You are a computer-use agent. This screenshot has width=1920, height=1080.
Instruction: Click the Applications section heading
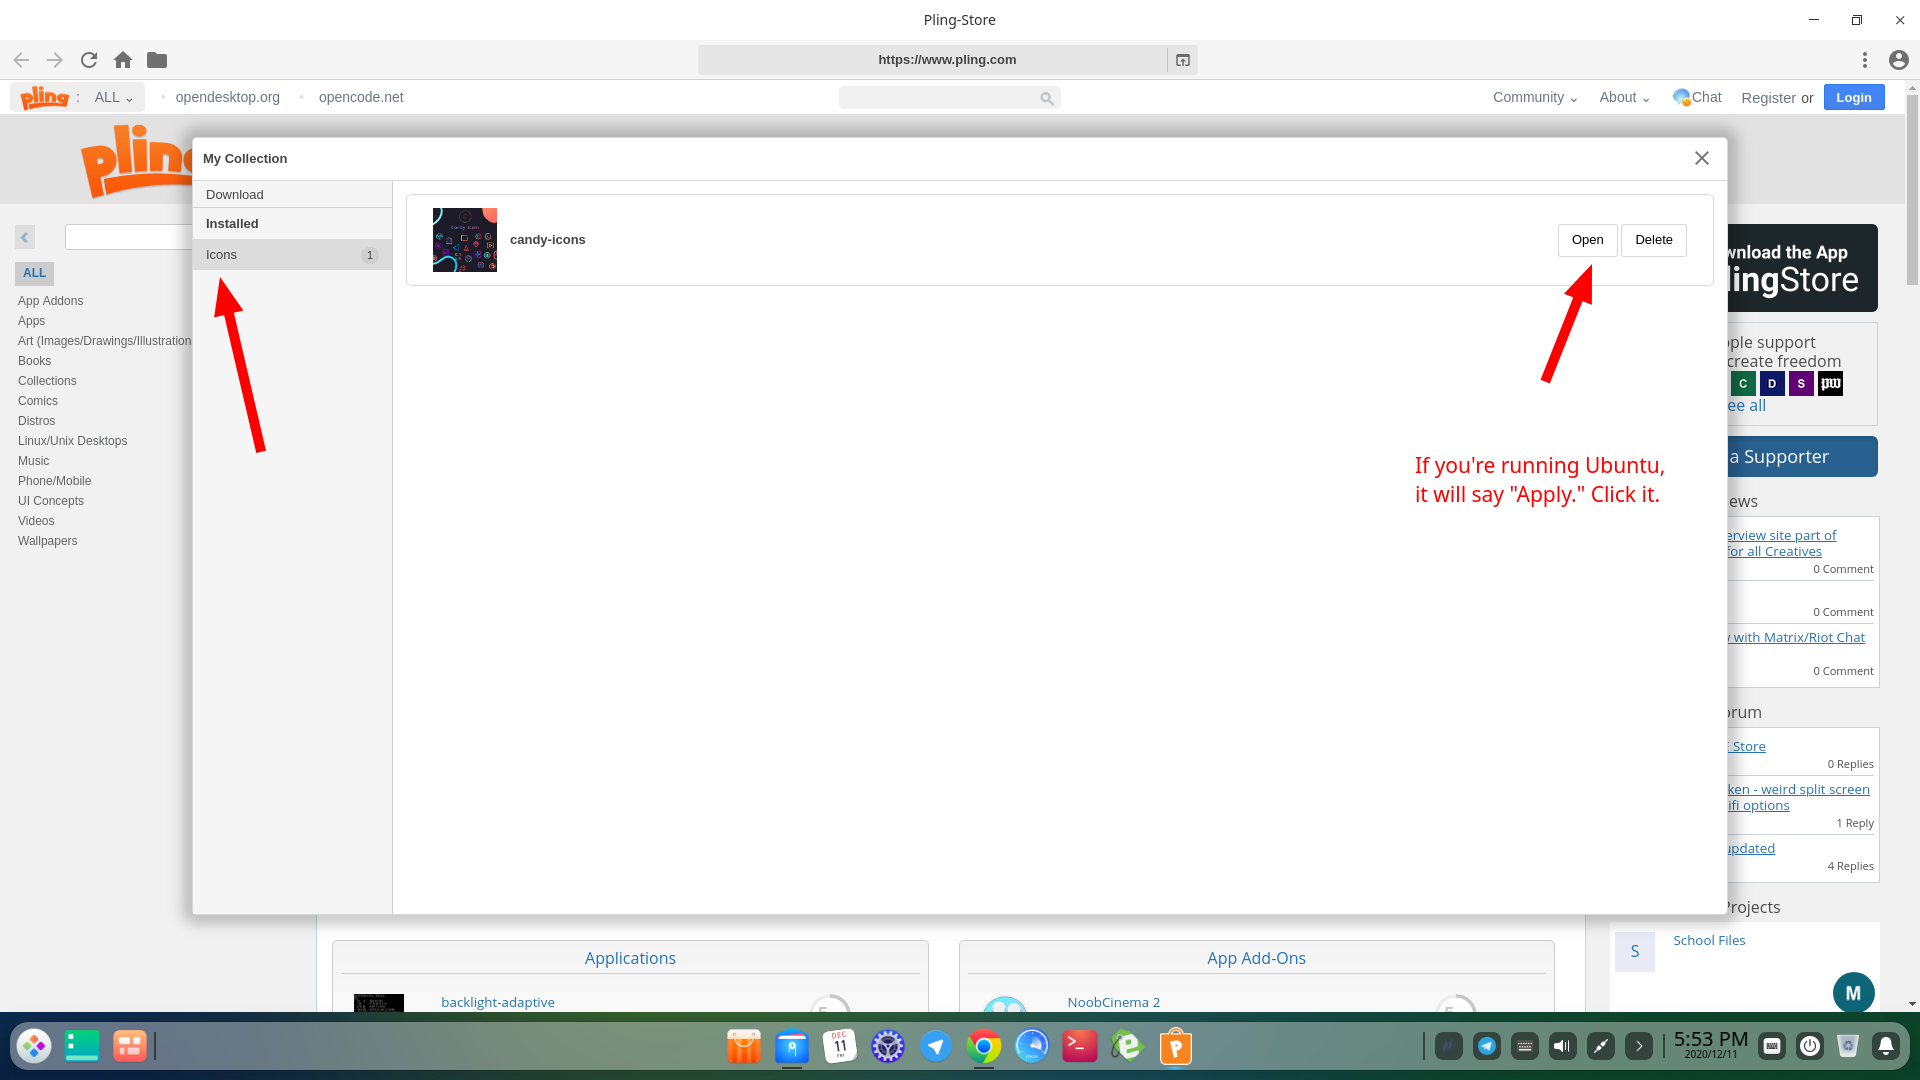630,958
